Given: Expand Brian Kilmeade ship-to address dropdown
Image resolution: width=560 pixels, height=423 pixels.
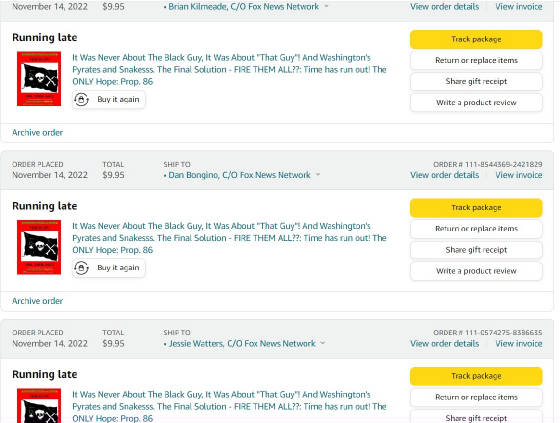Looking at the screenshot, I should [x=326, y=6].
